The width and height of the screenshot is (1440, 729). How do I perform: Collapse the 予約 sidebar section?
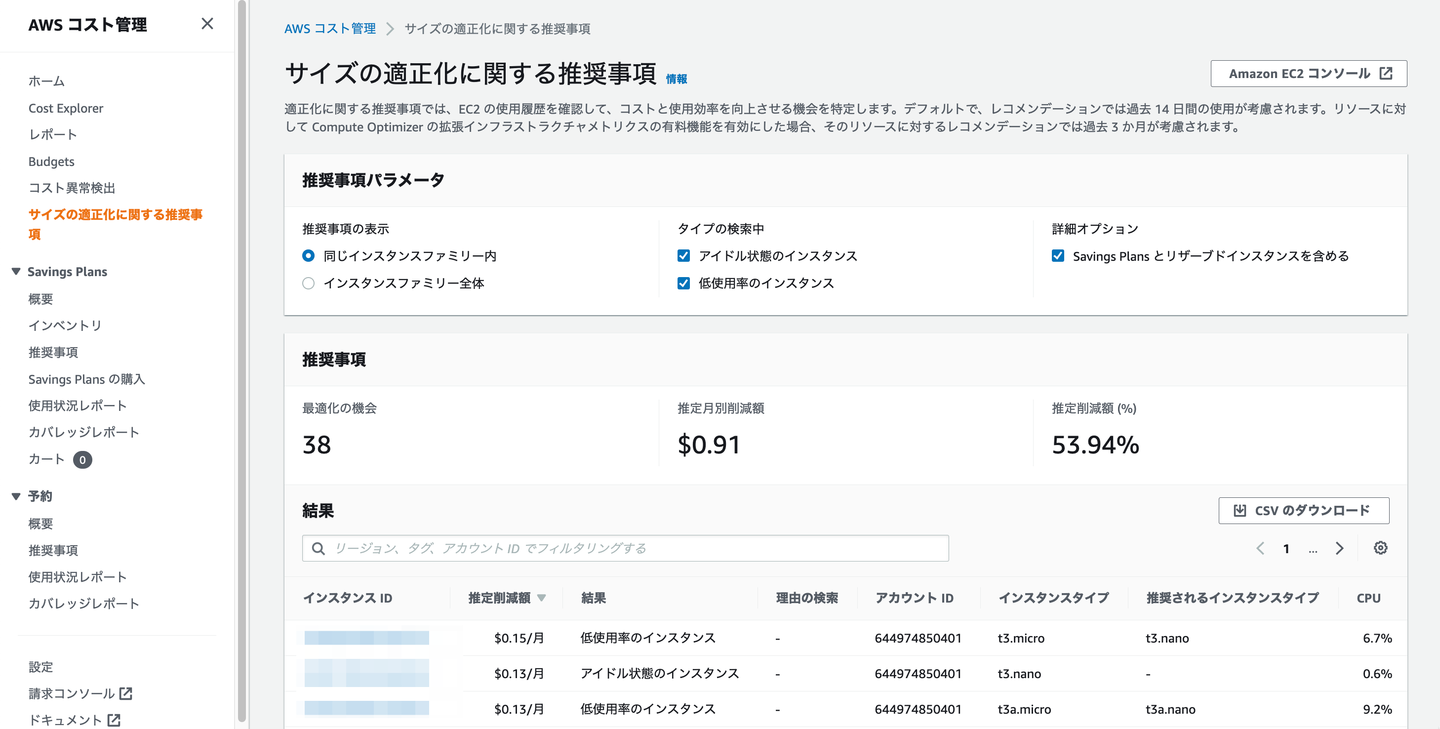click(16, 496)
